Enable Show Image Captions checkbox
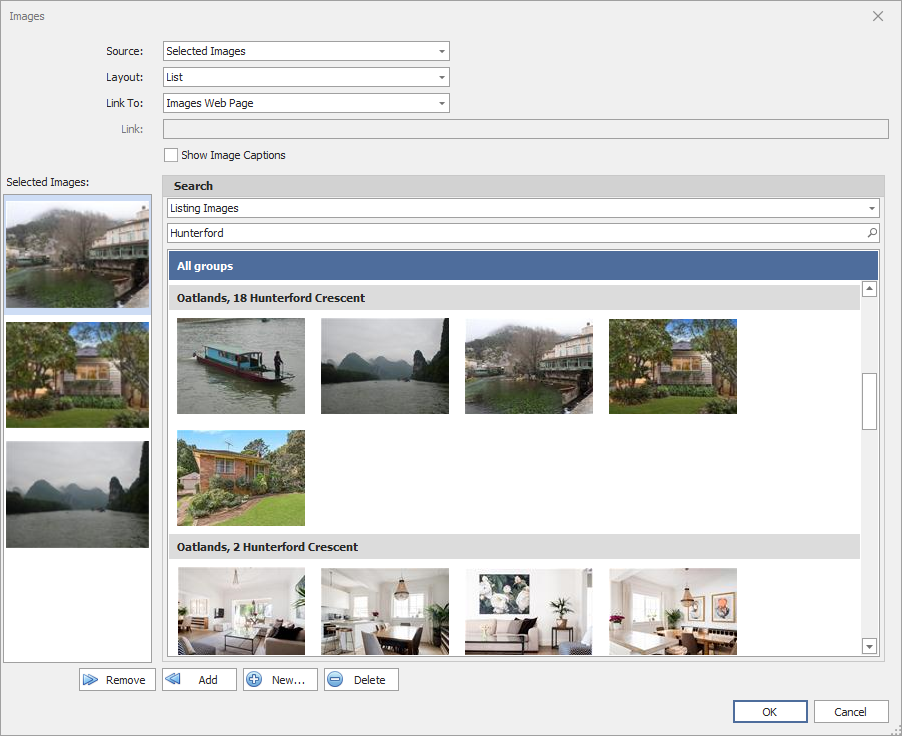 [x=172, y=155]
